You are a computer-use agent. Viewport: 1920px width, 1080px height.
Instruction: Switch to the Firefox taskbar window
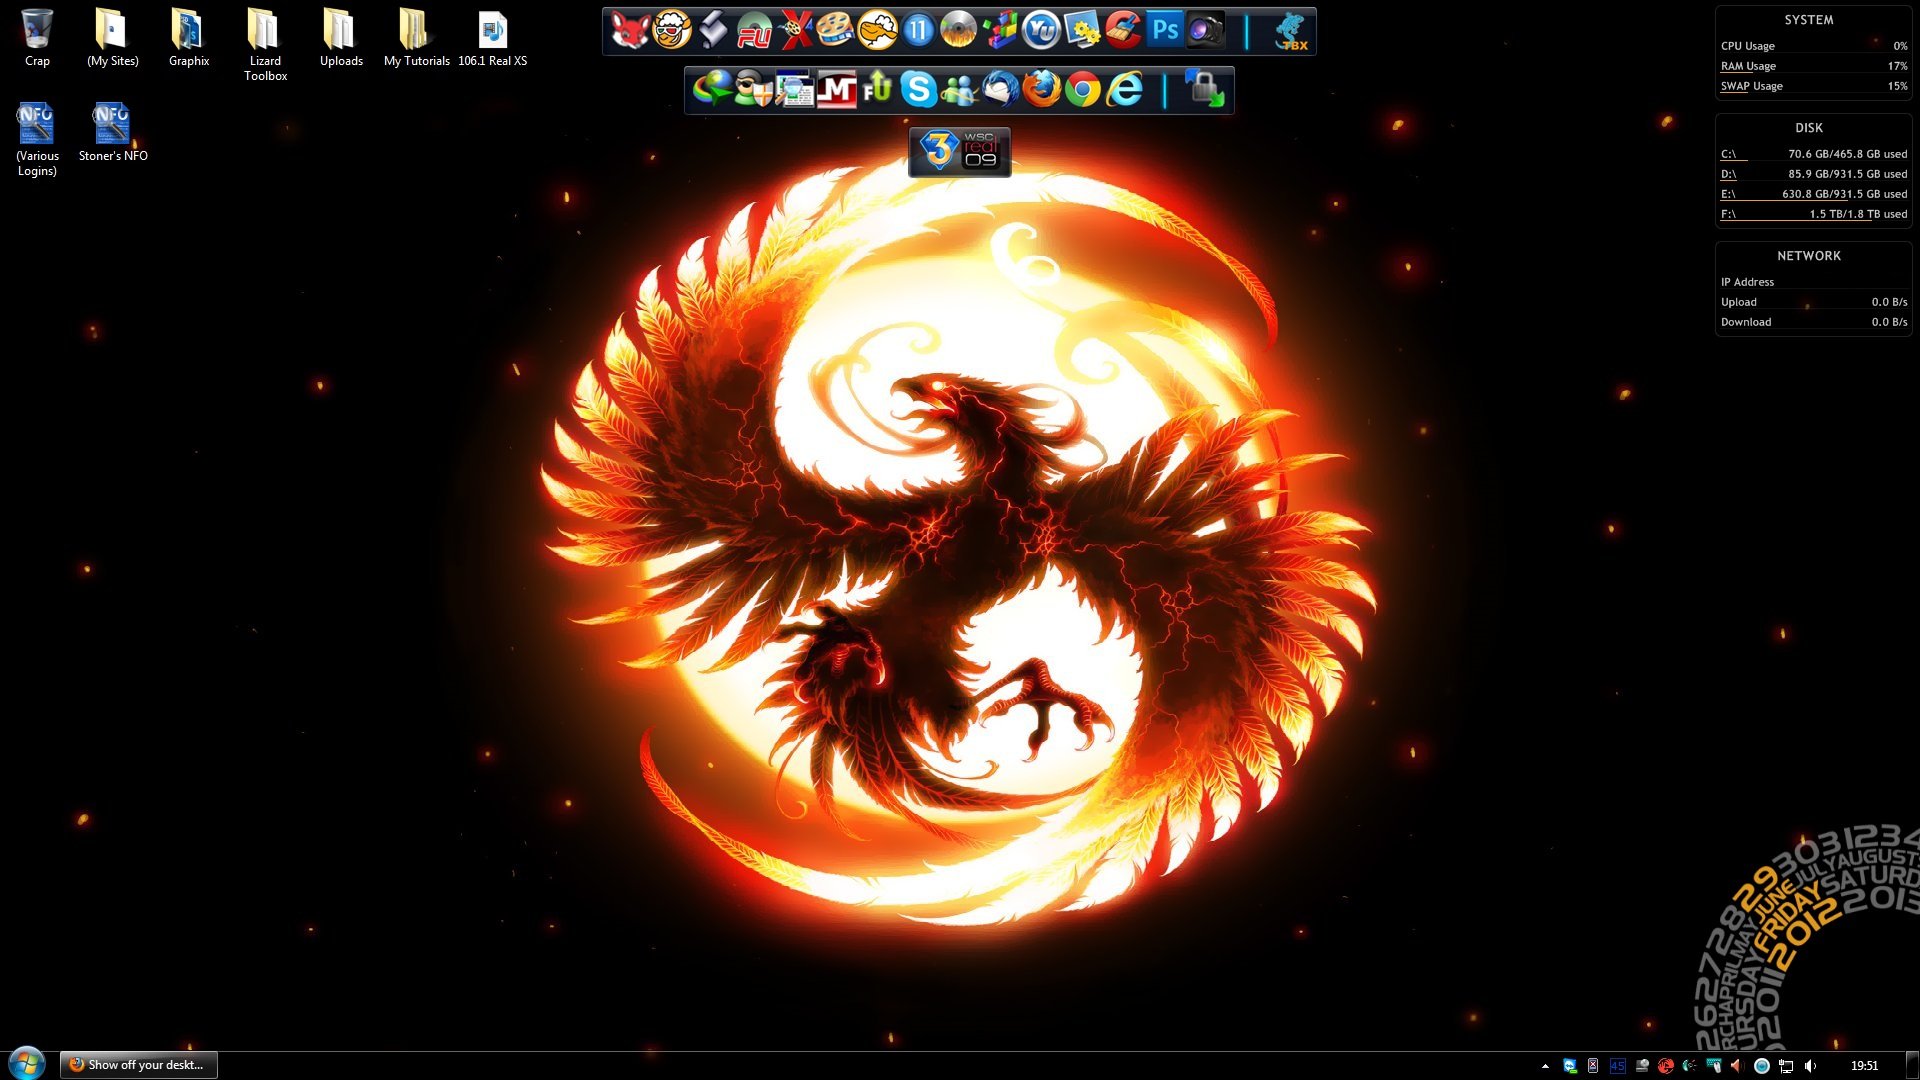tap(139, 1065)
